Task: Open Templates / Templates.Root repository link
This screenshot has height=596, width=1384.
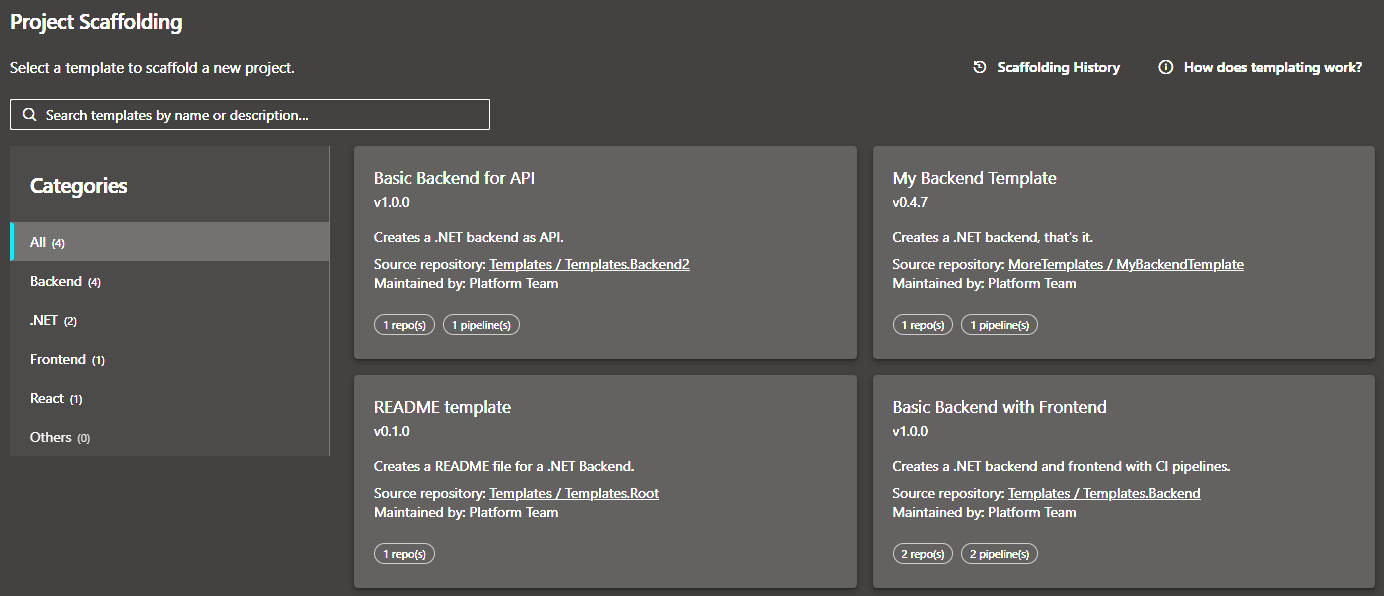Action: (x=574, y=493)
